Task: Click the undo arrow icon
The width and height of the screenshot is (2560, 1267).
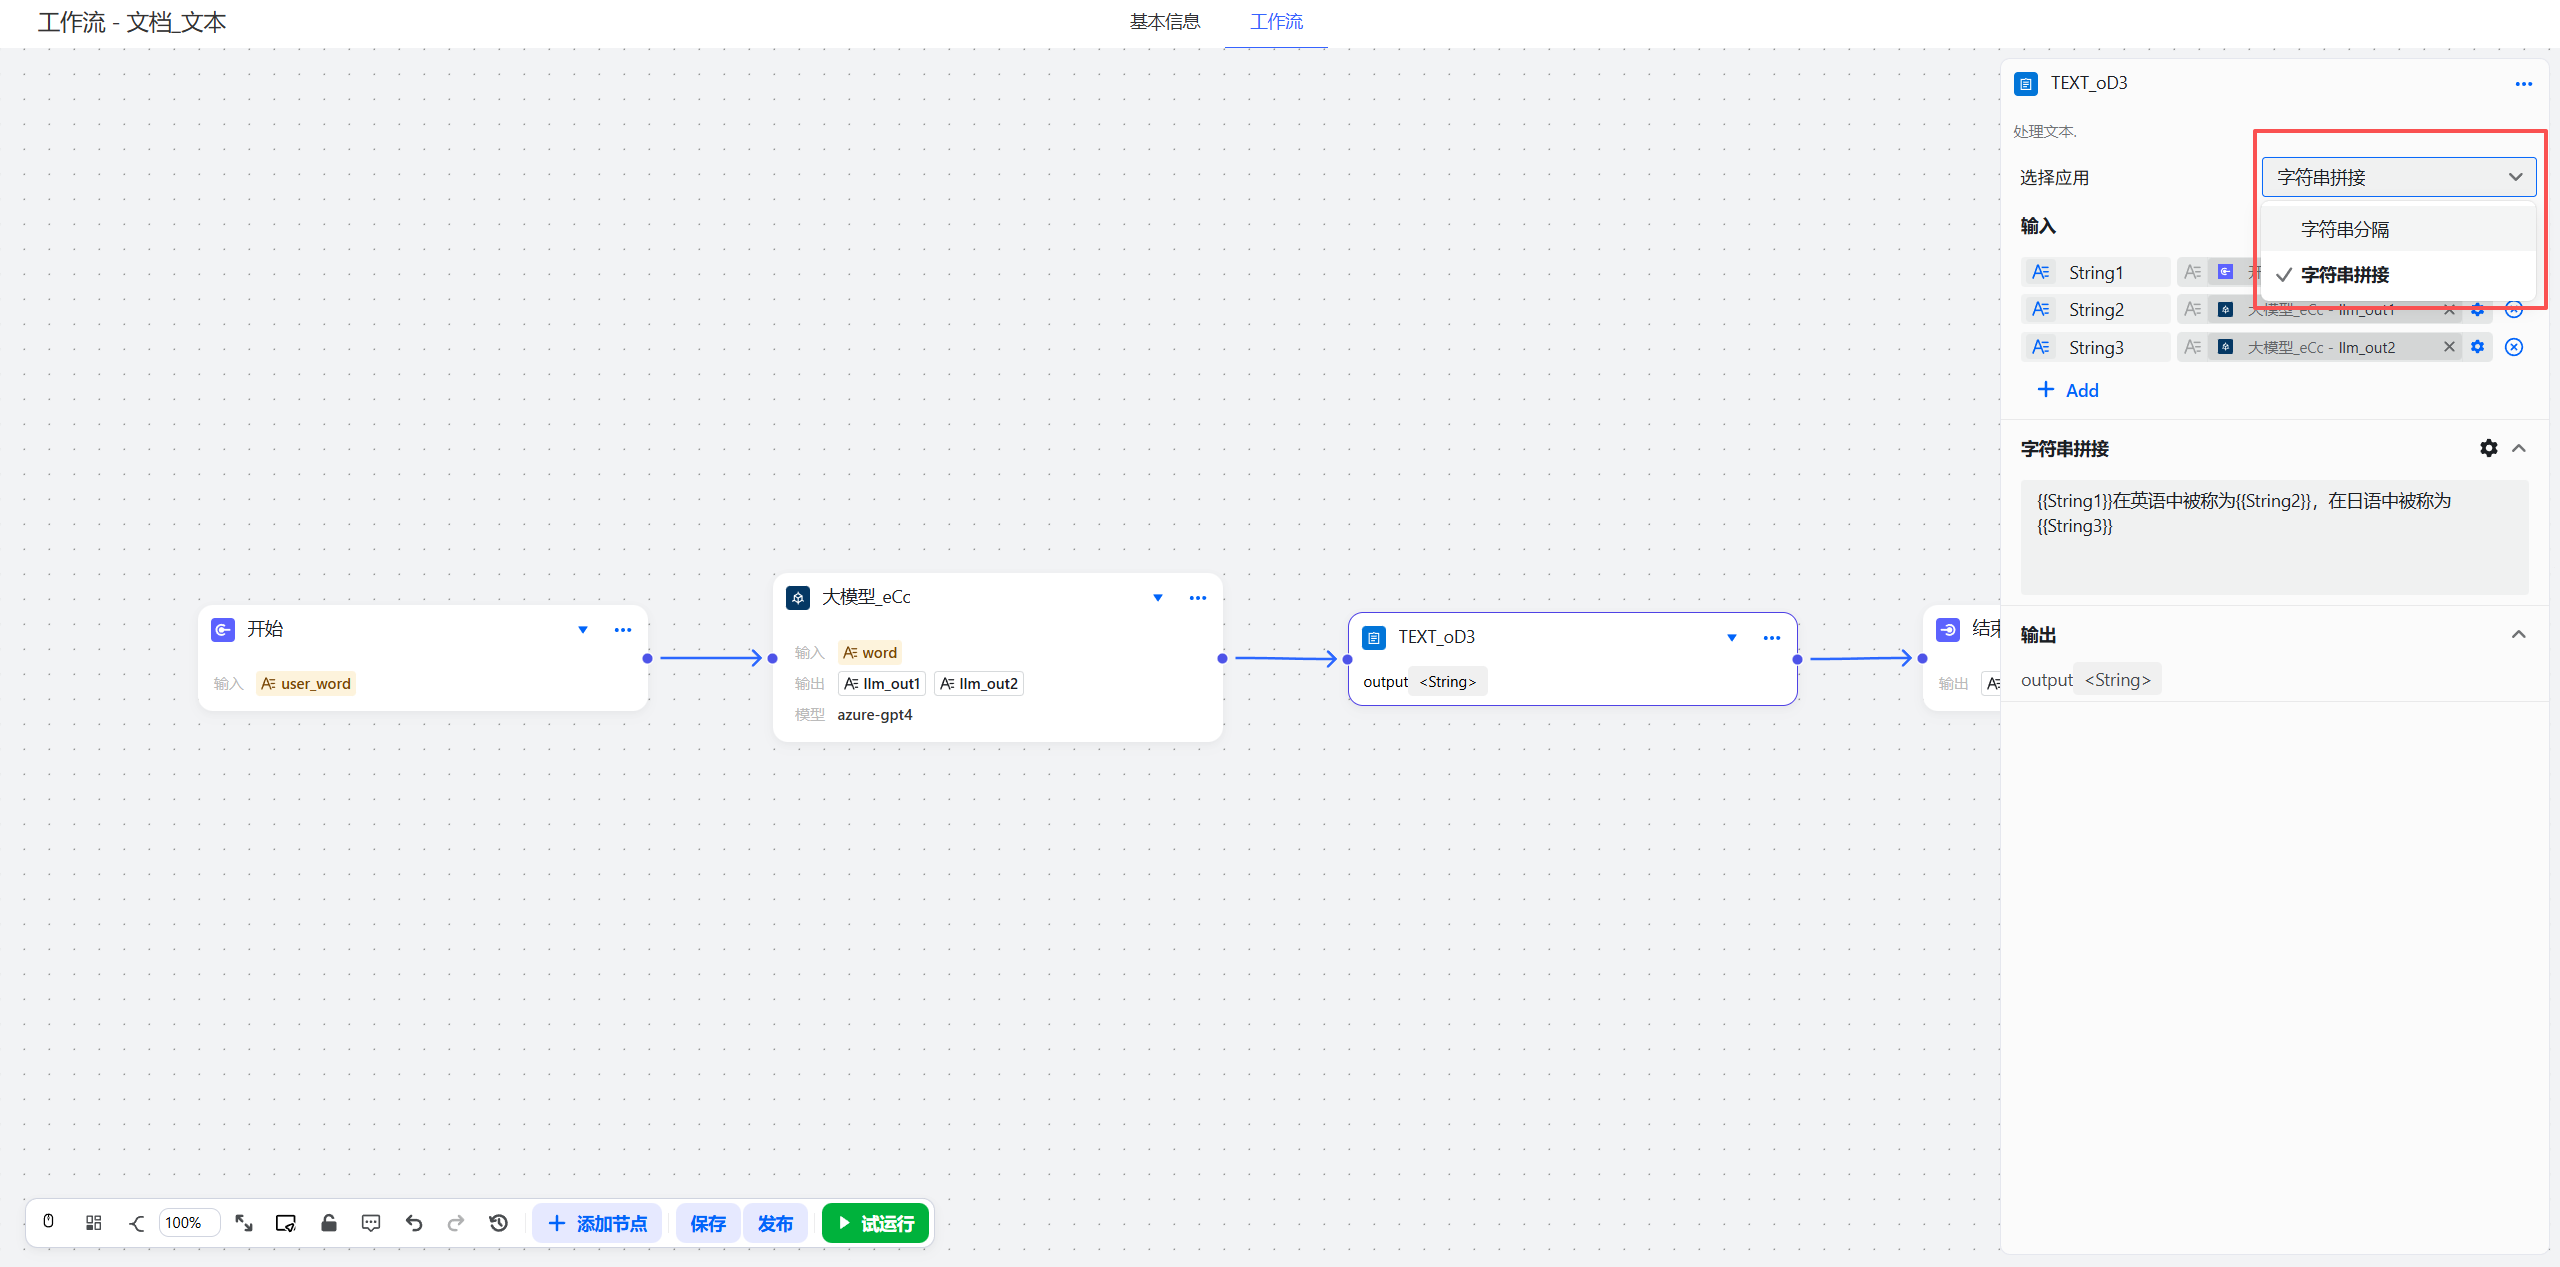Action: (x=414, y=1222)
